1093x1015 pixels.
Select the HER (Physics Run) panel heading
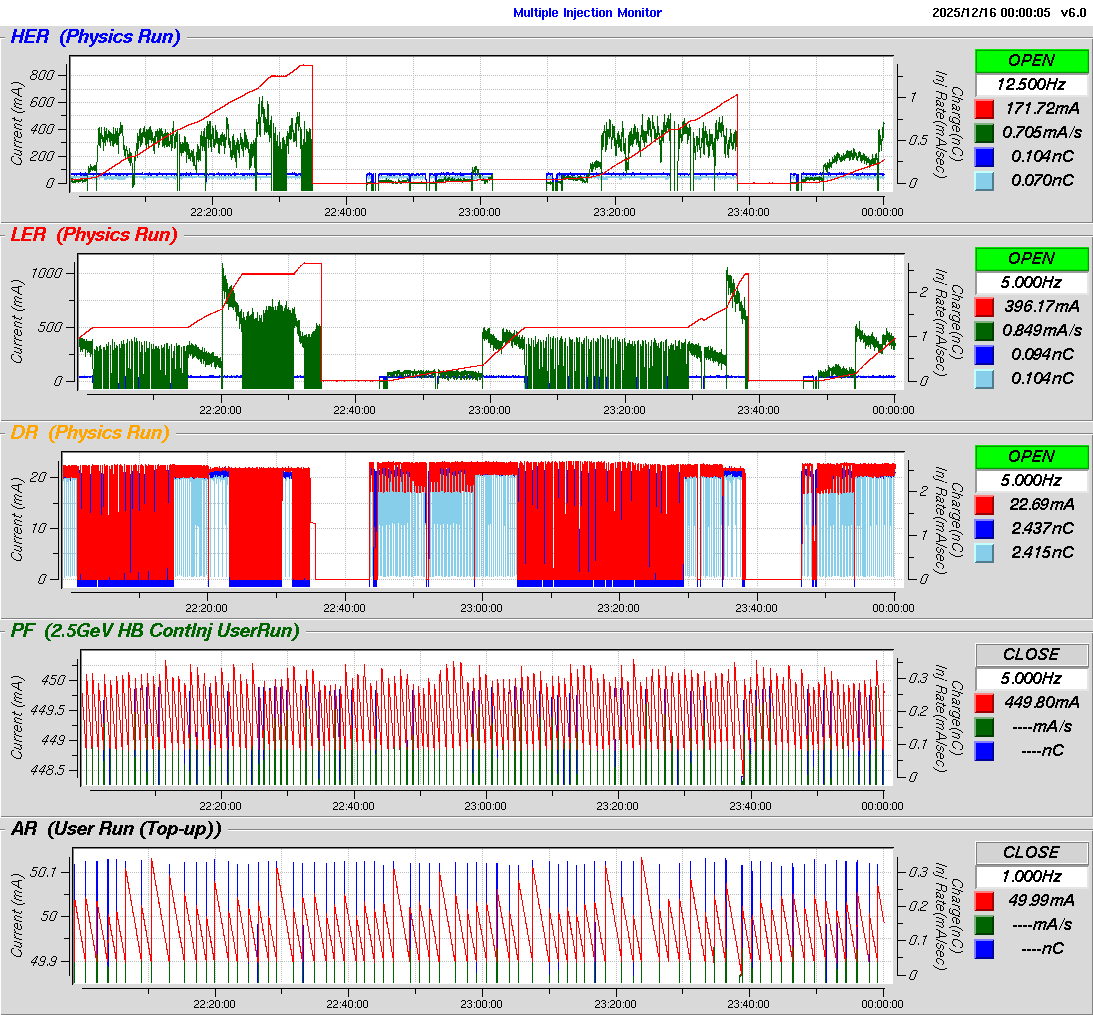[x=96, y=38]
